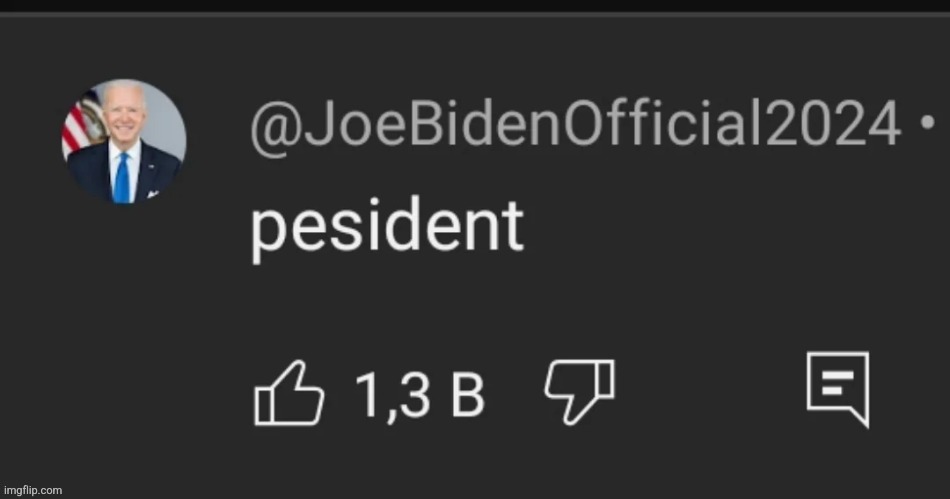950x499 pixels.
Task: Click the circular avatar beside the username
Action: coord(126,140)
